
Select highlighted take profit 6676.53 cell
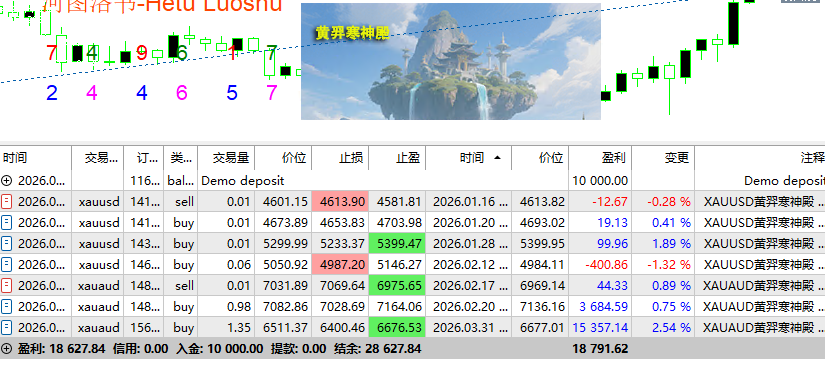[x=397, y=328]
